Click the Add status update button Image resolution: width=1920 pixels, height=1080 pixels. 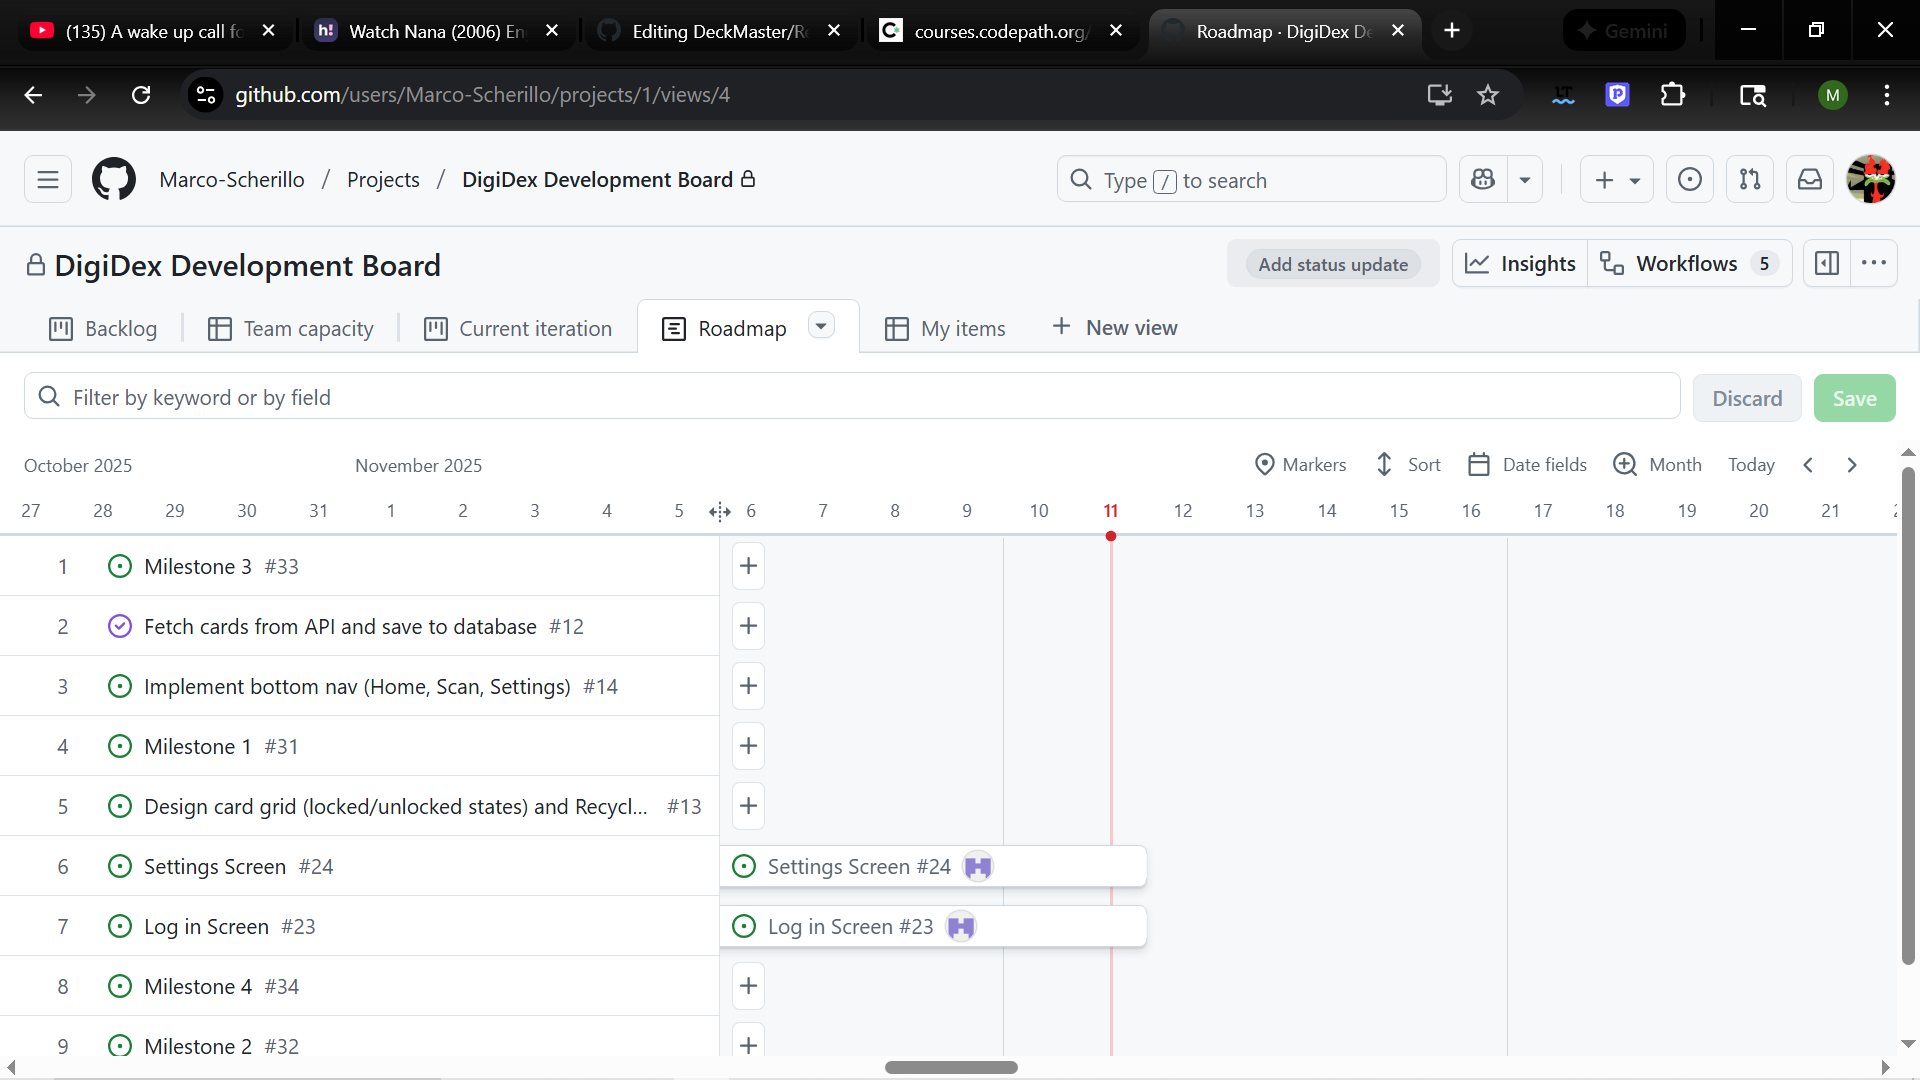1333,265
